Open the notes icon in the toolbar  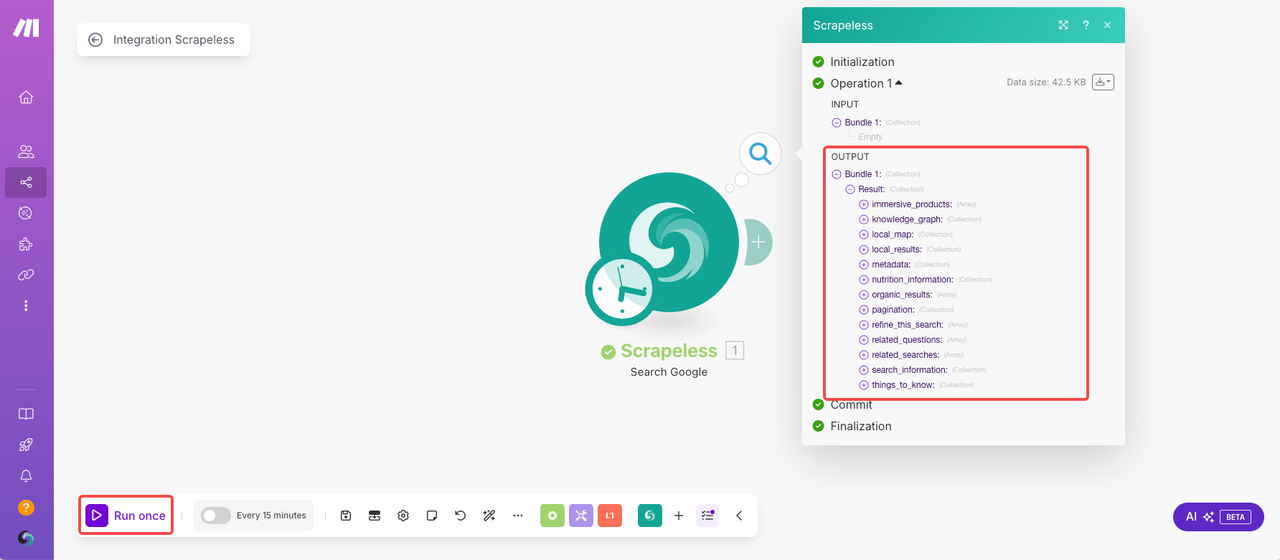click(x=432, y=515)
